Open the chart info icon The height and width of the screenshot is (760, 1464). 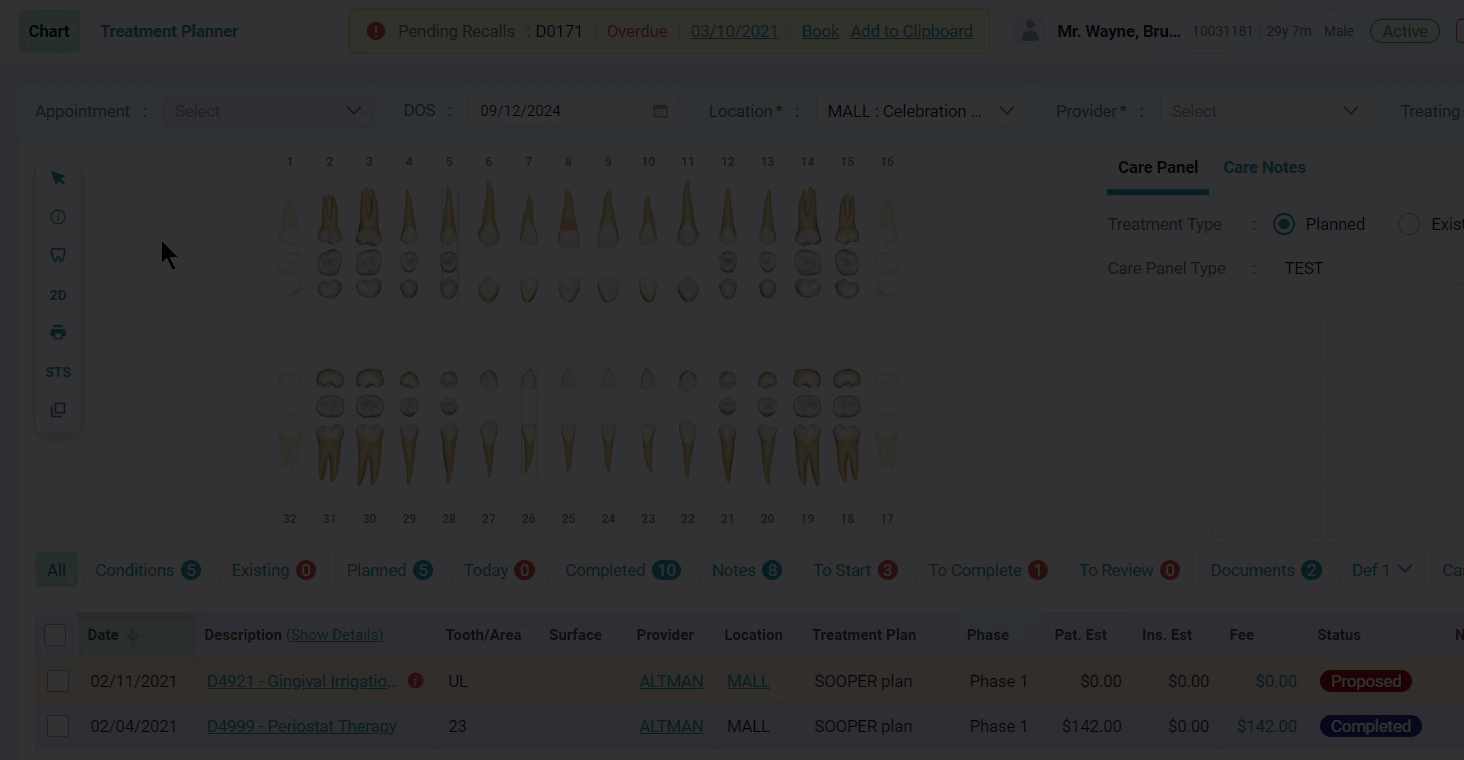(x=57, y=216)
